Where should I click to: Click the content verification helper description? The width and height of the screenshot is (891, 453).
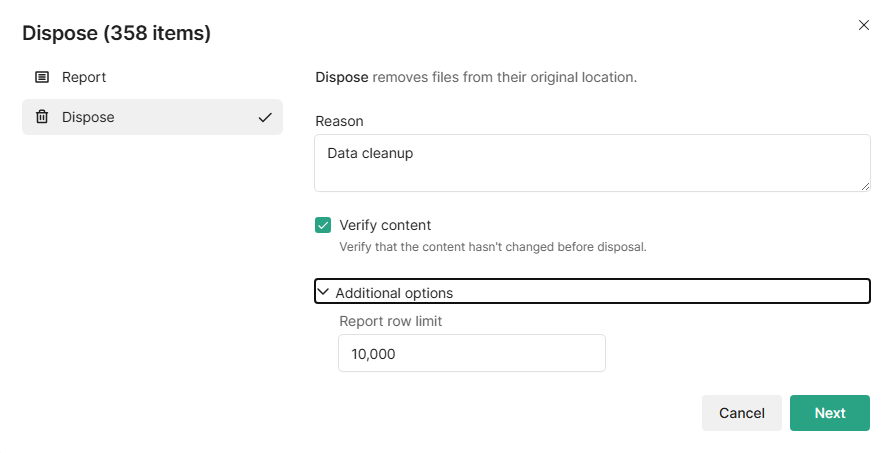[x=492, y=246]
